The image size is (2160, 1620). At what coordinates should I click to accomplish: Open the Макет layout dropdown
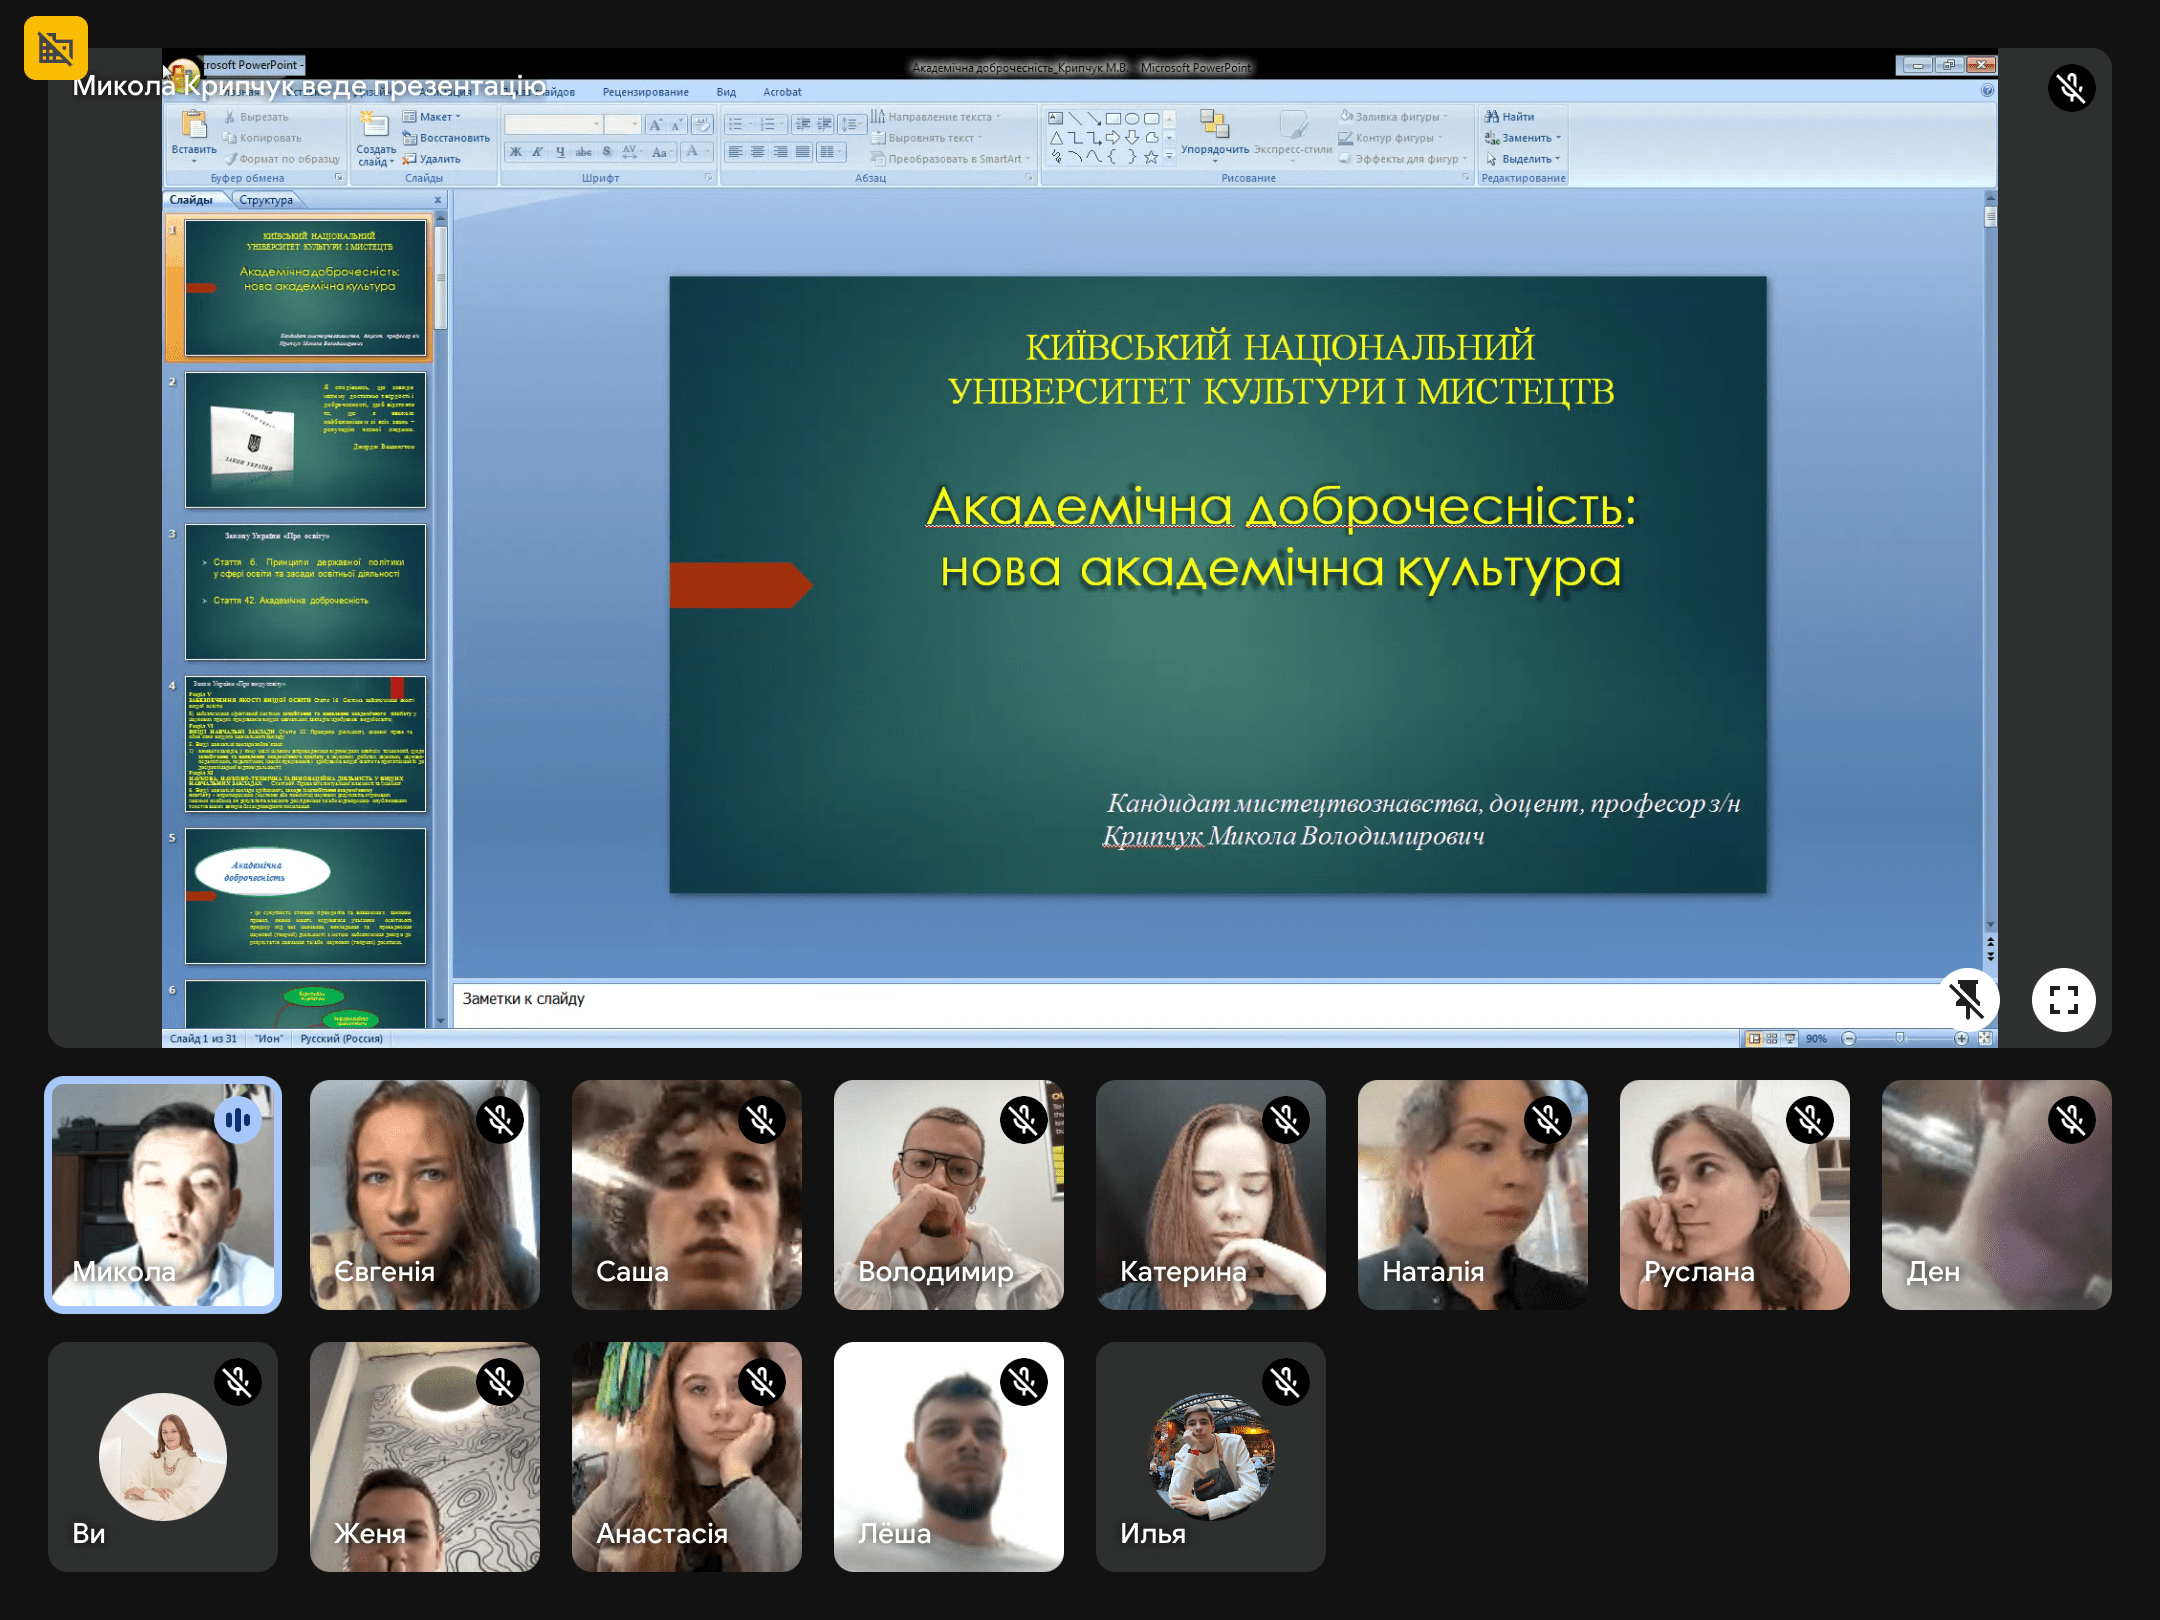(x=436, y=117)
